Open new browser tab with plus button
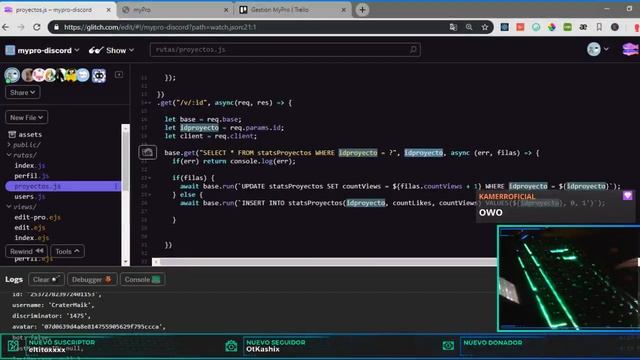Screen dimensions: 640x360 point(362,10)
